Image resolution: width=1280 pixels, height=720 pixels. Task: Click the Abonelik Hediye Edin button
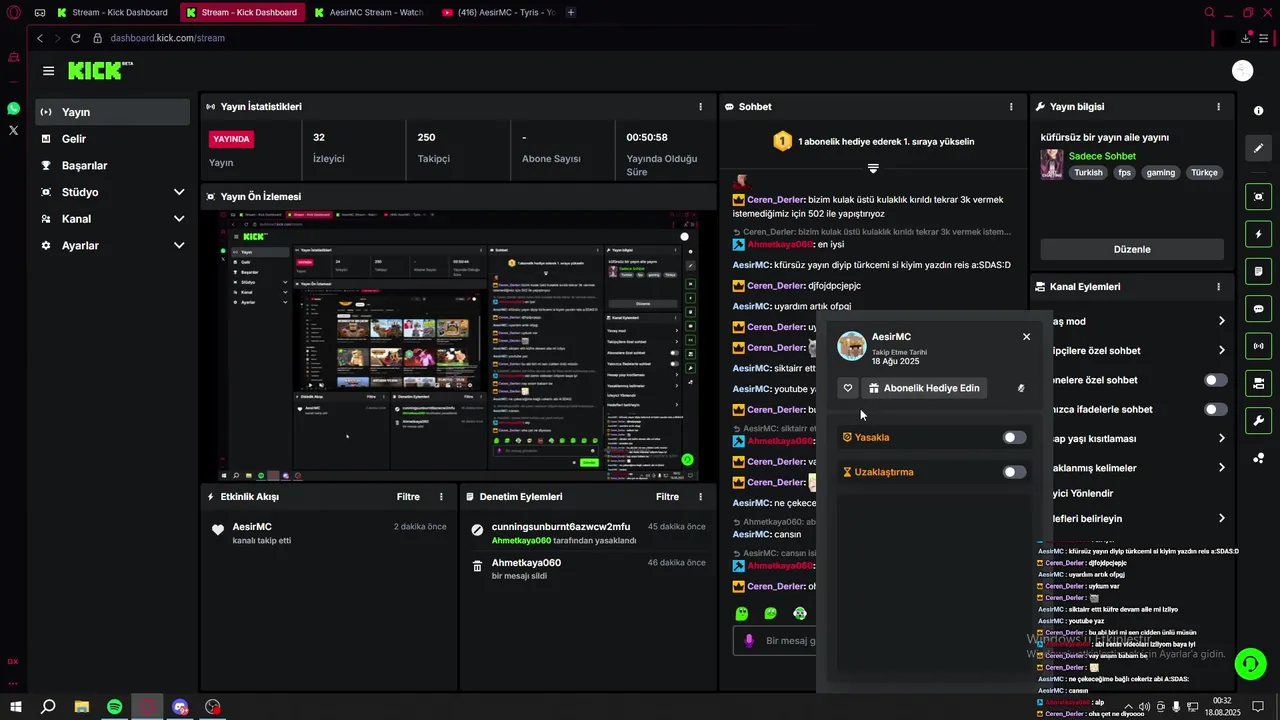923,388
